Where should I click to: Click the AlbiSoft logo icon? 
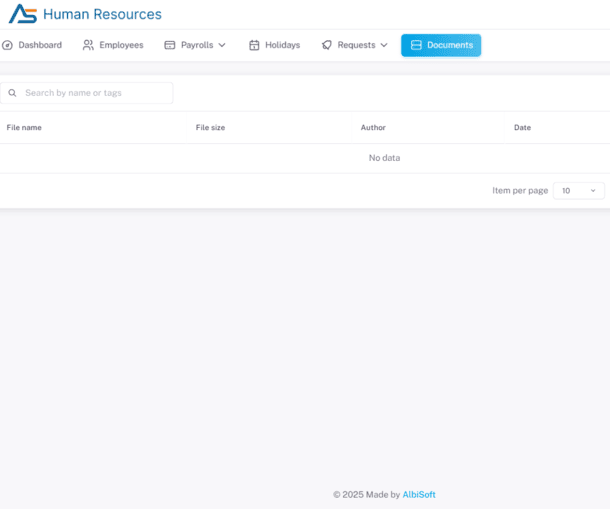pyautogui.click(x=22, y=14)
